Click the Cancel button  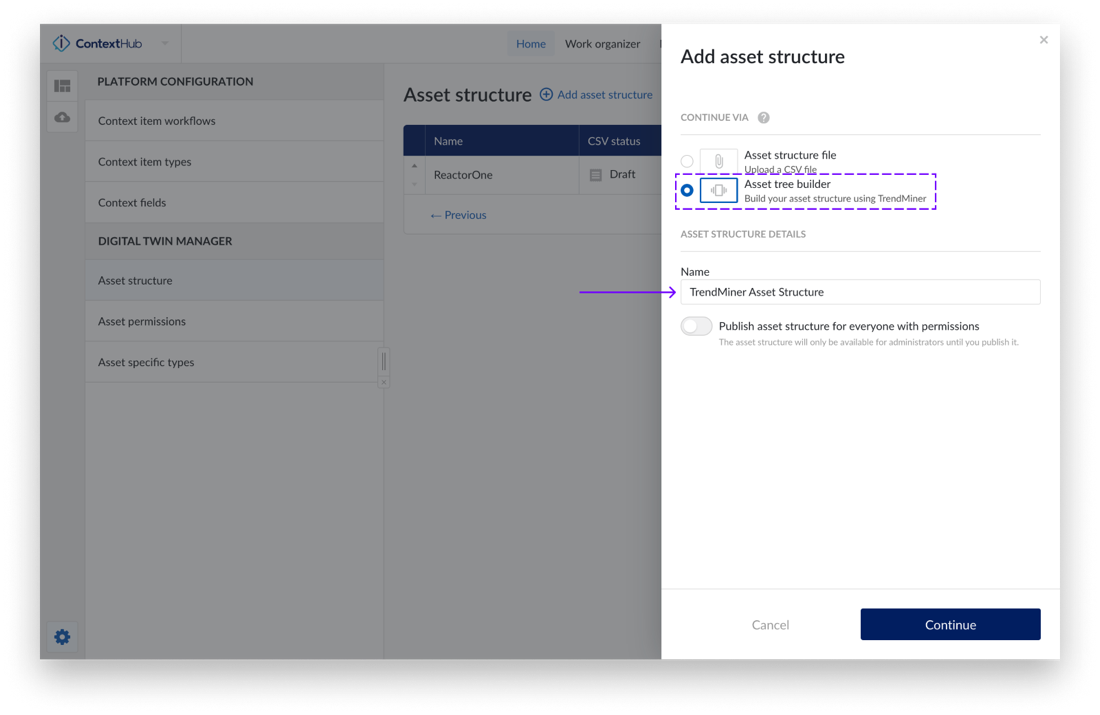point(770,625)
